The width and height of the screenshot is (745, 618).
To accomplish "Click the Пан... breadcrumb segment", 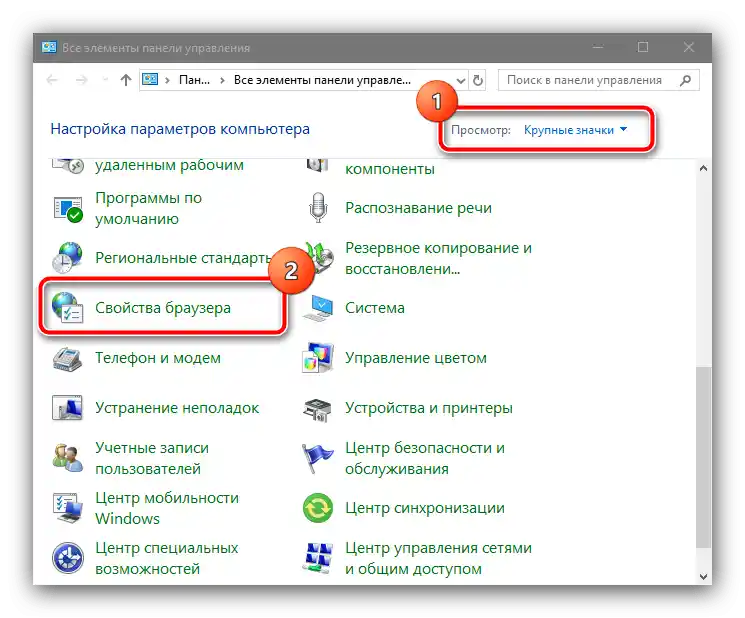I will 194,80.
